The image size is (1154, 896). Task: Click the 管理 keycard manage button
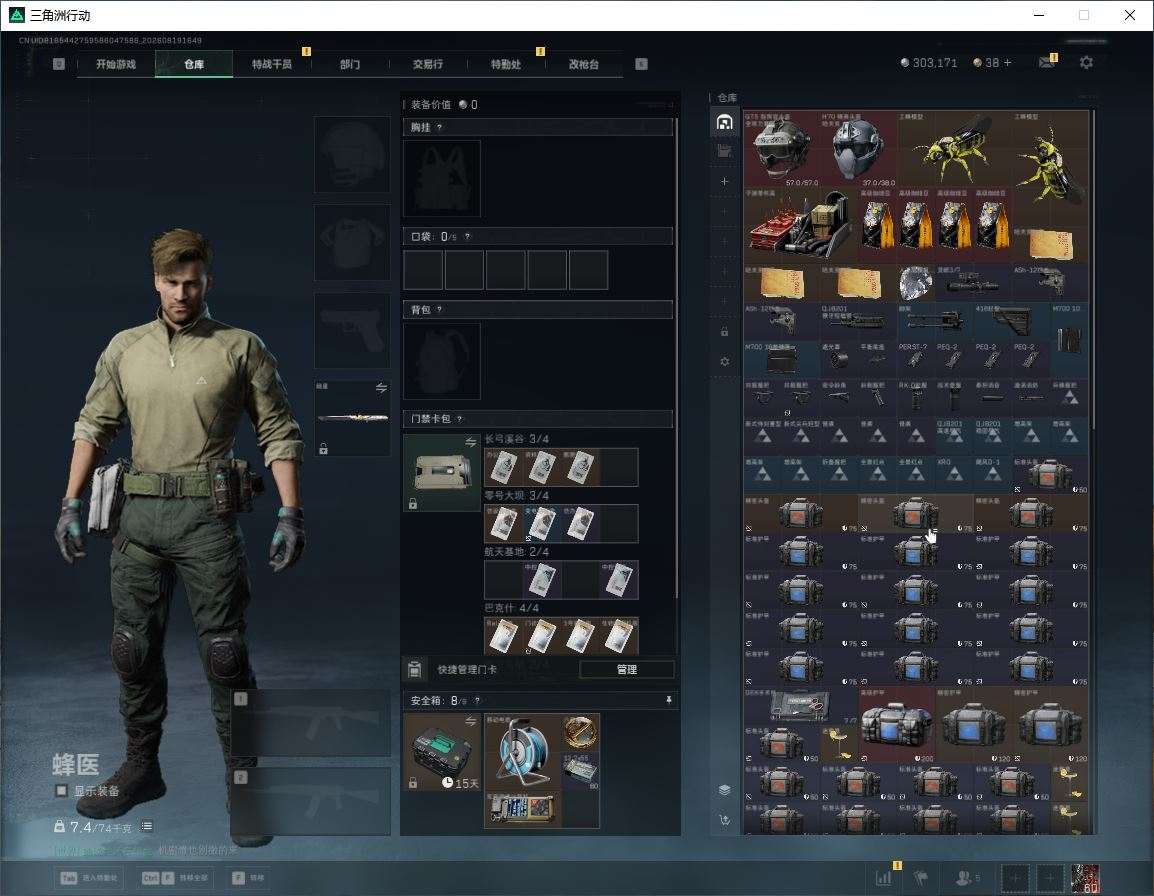(626, 669)
